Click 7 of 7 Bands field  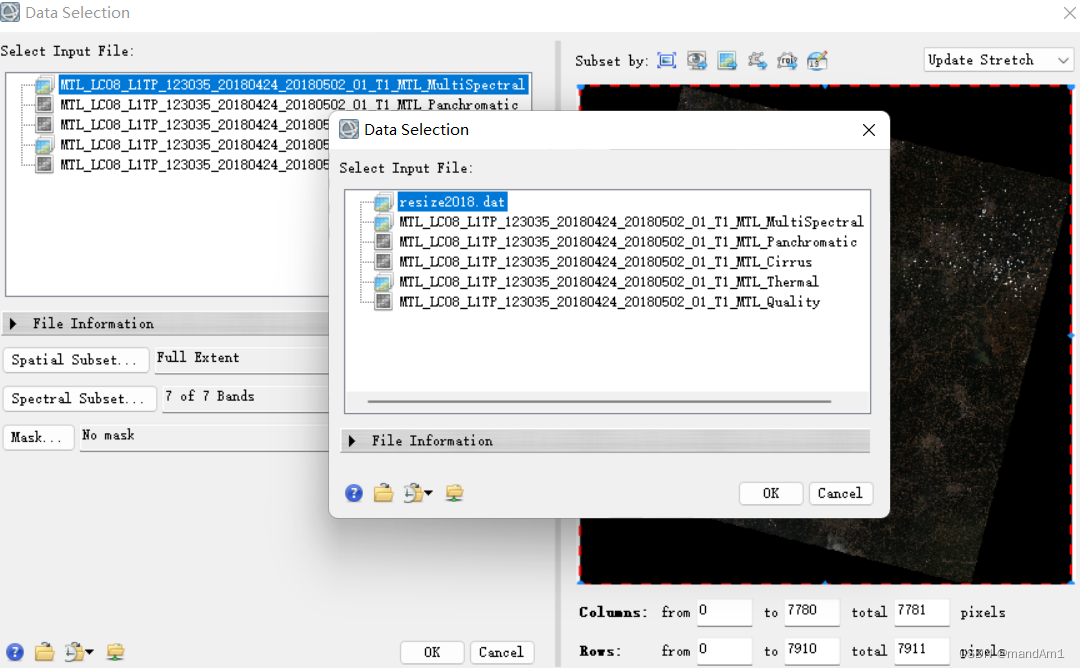coord(246,397)
